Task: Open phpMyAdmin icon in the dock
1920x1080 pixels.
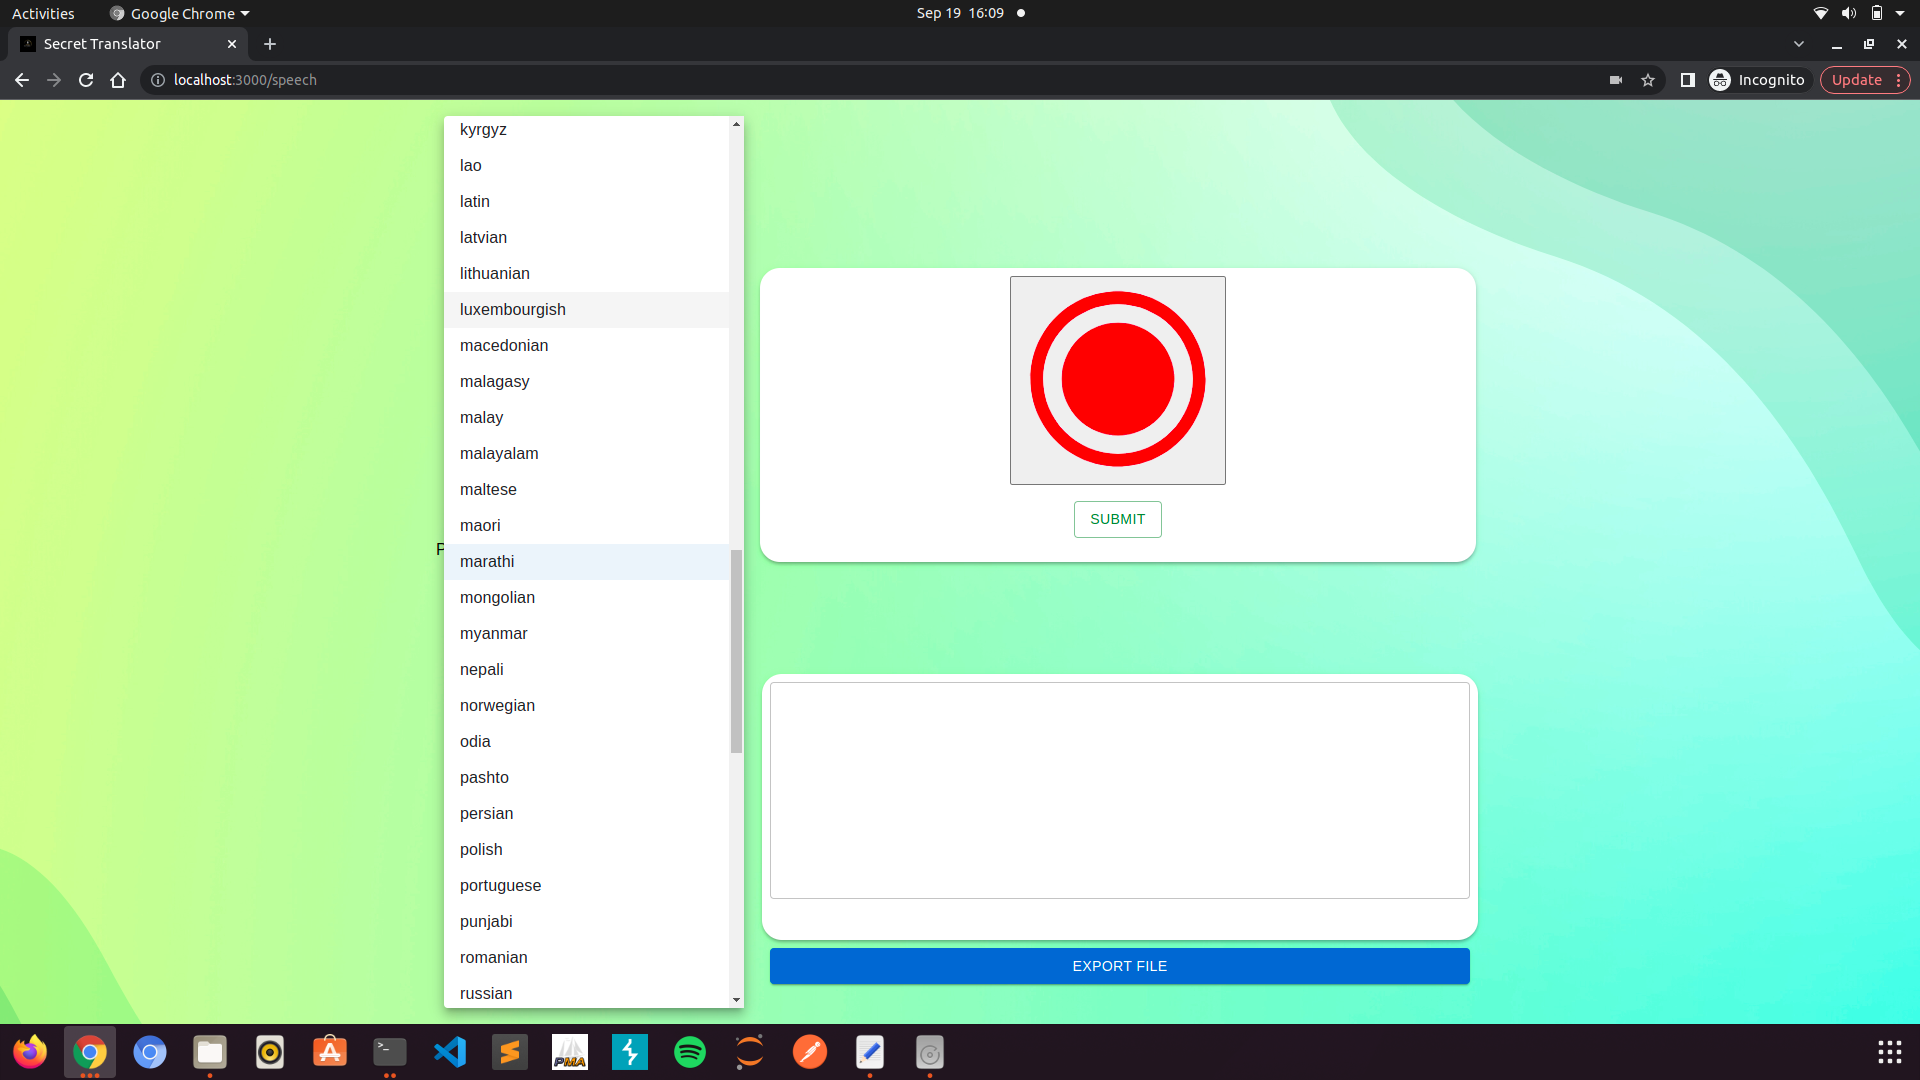Action: [570, 1052]
